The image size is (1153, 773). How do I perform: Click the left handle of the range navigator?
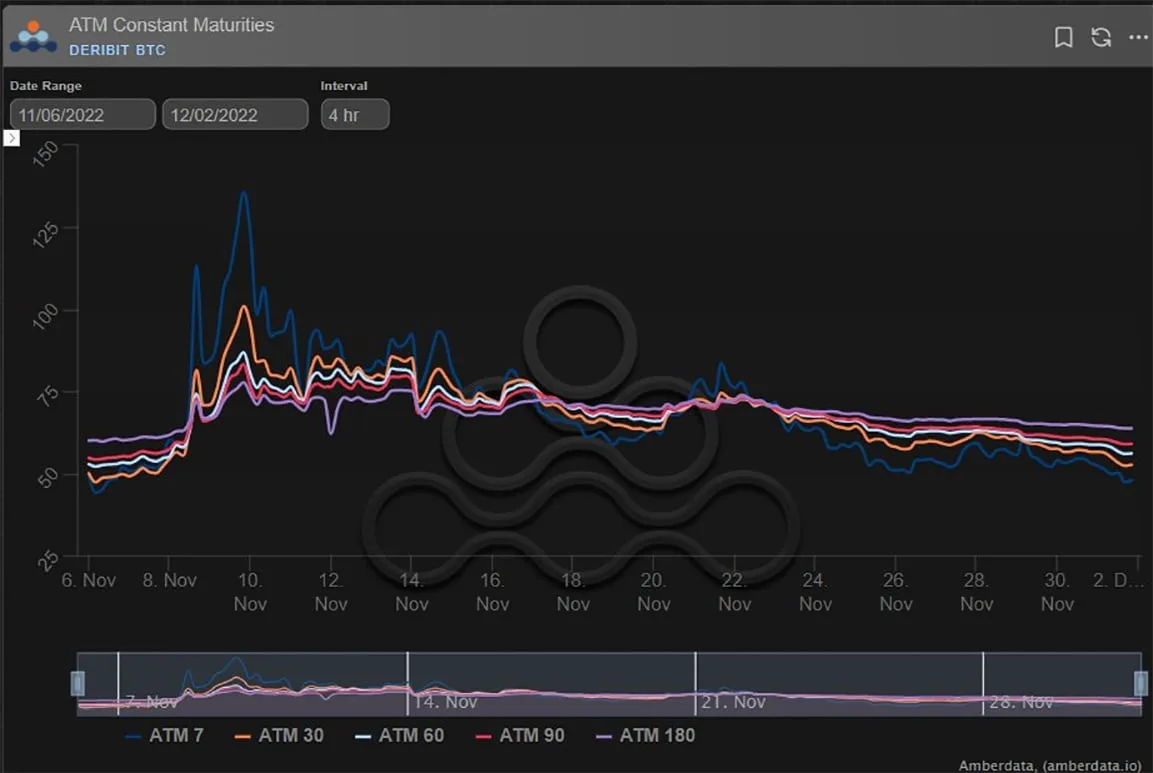click(x=77, y=683)
